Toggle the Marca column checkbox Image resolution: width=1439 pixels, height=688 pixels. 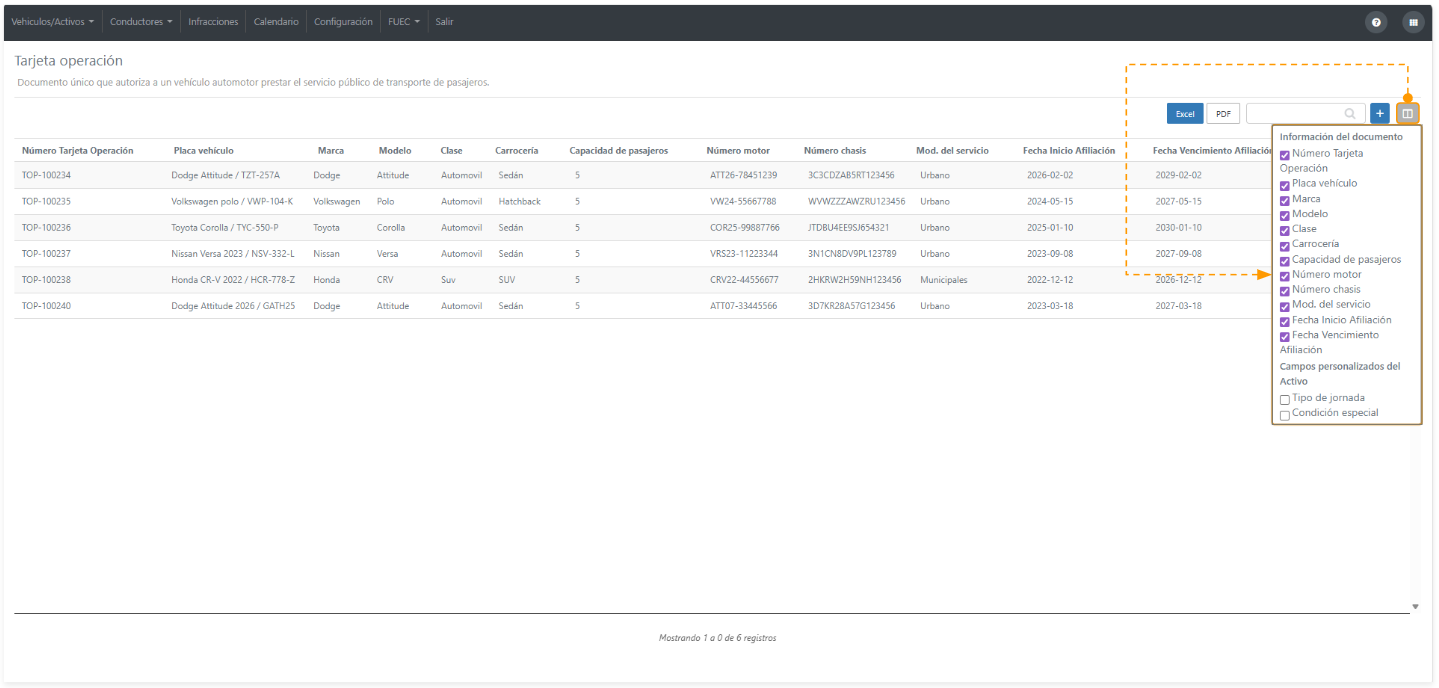[x=1285, y=200]
